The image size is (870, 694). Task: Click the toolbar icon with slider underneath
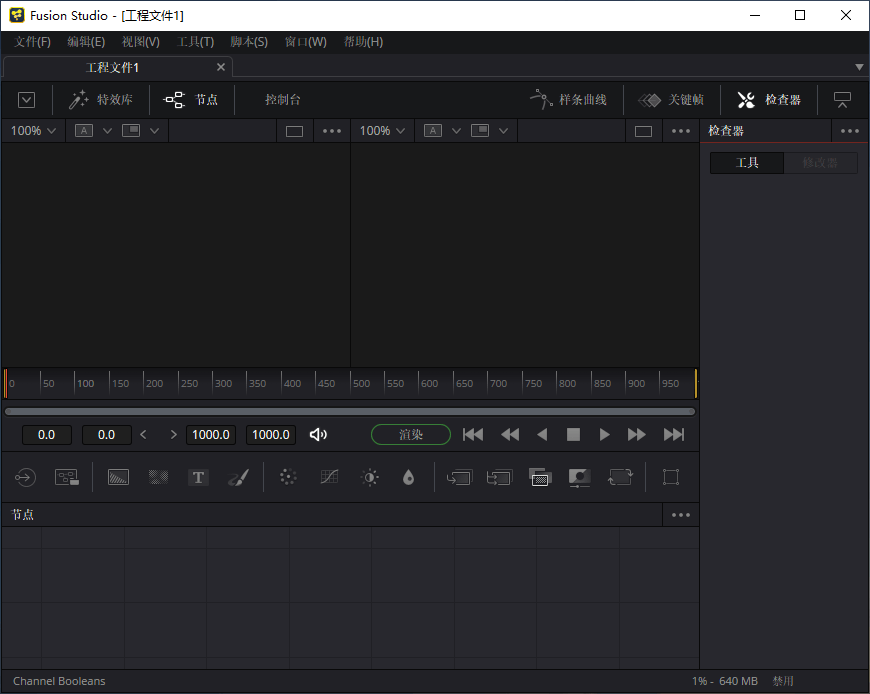click(x=580, y=478)
